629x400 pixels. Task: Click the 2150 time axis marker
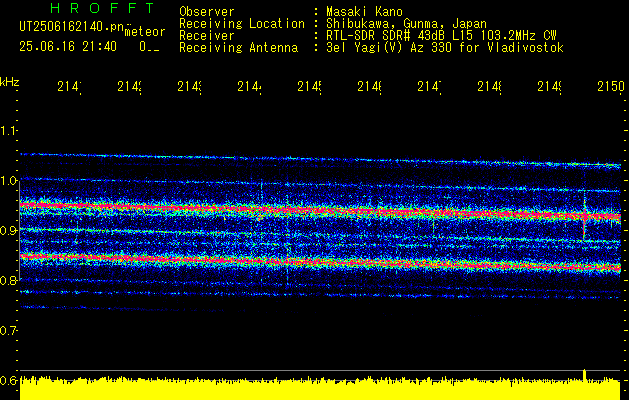[x=611, y=87]
